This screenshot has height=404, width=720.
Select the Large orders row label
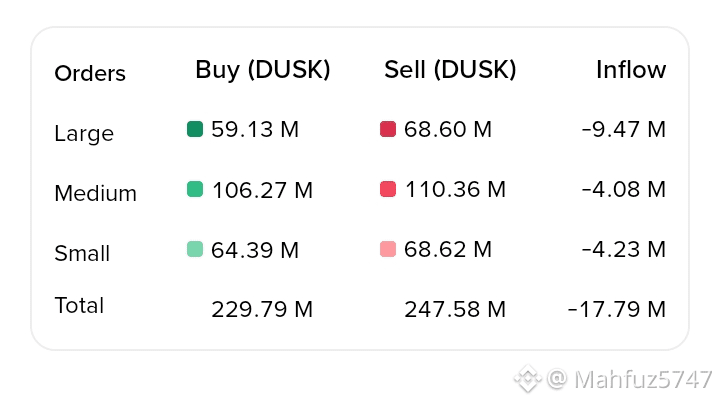pos(84,133)
